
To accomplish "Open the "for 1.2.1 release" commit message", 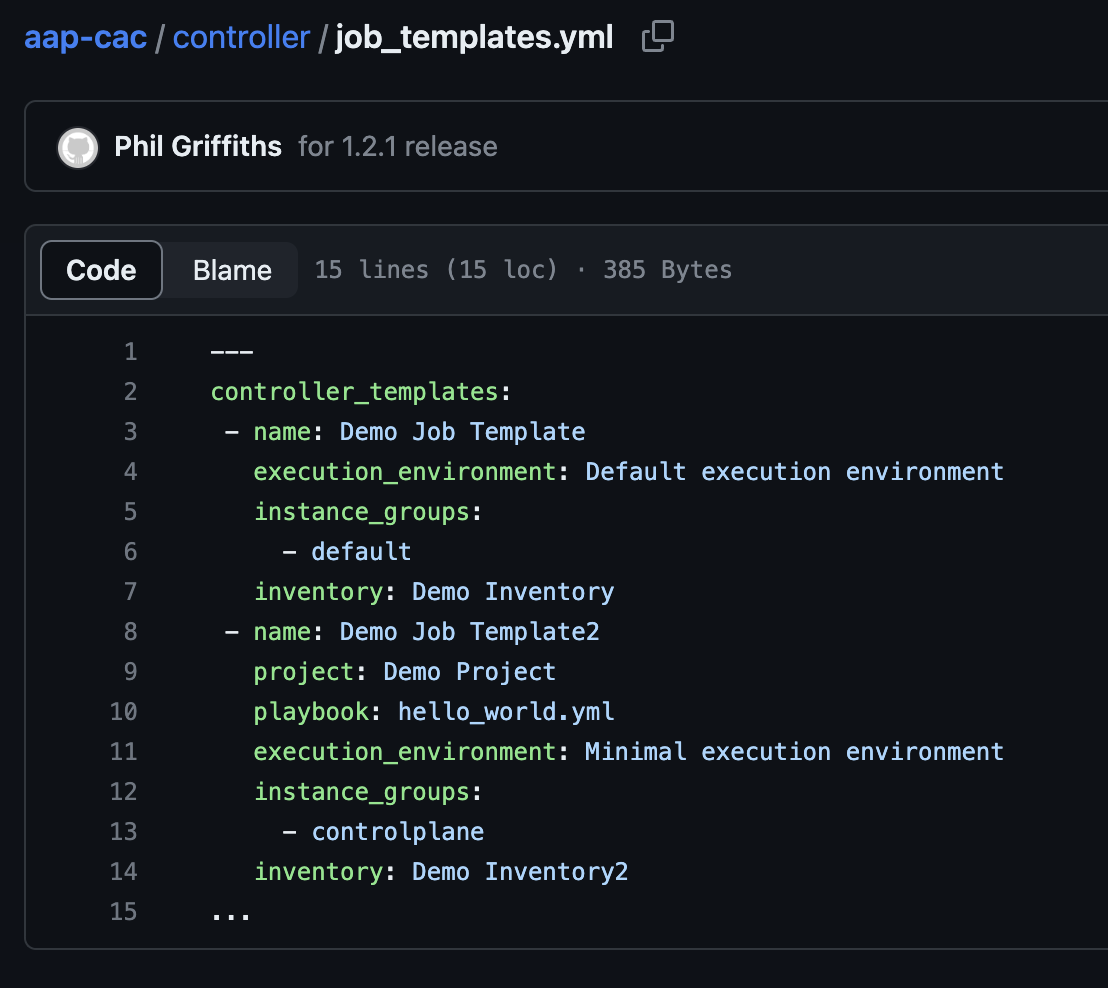I will click(x=397, y=147).
